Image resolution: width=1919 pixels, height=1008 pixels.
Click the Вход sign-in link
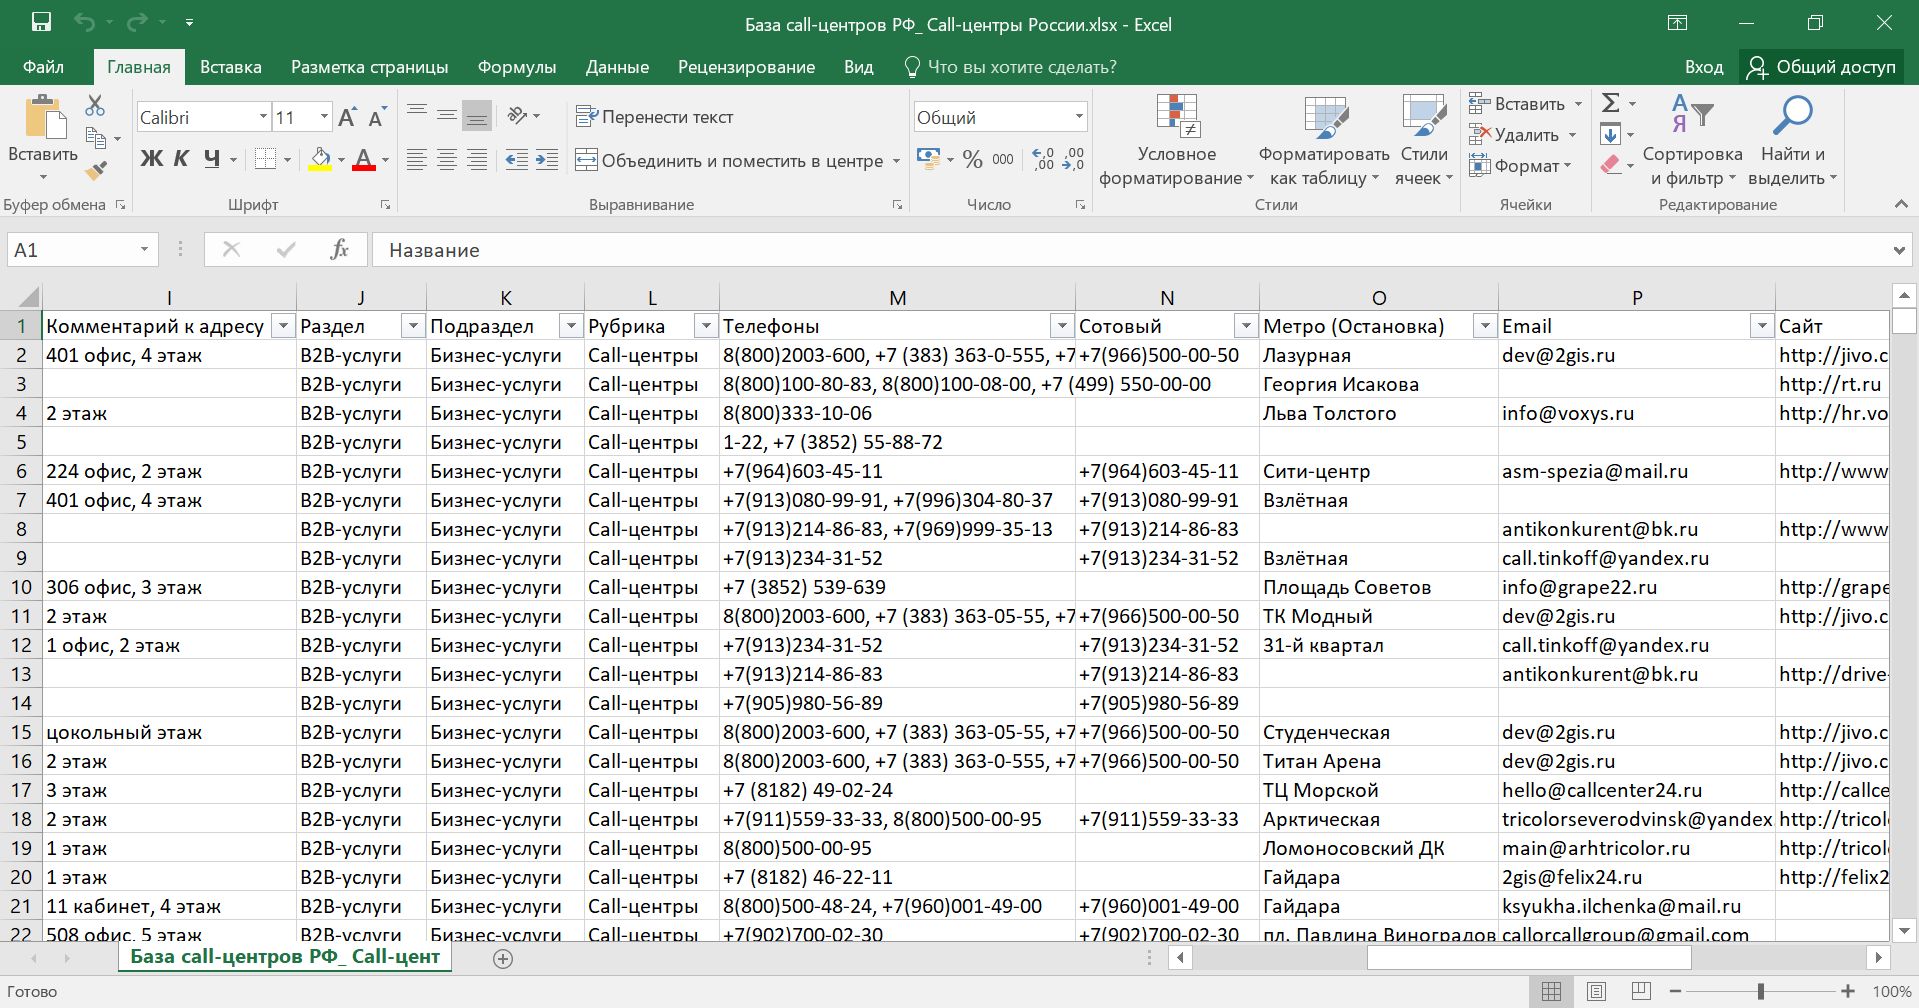click(1703, 67)
